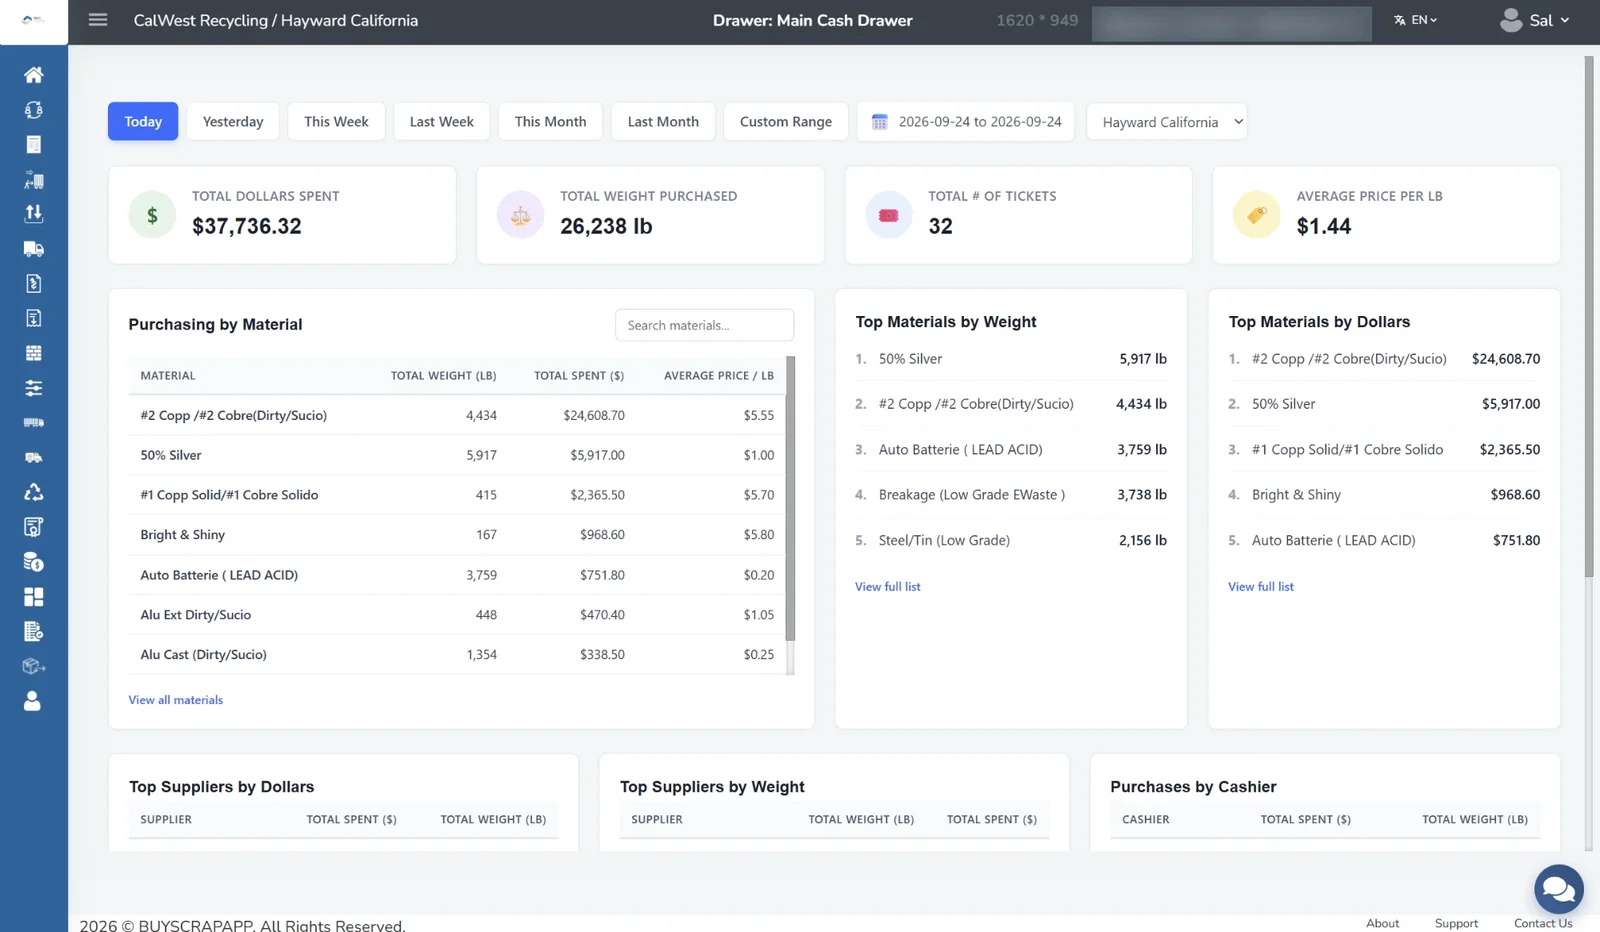Image resolution: width=1600 pixels, height=932 pixels.
Task: Choose the Last Month filter
Action: [663, 122]
